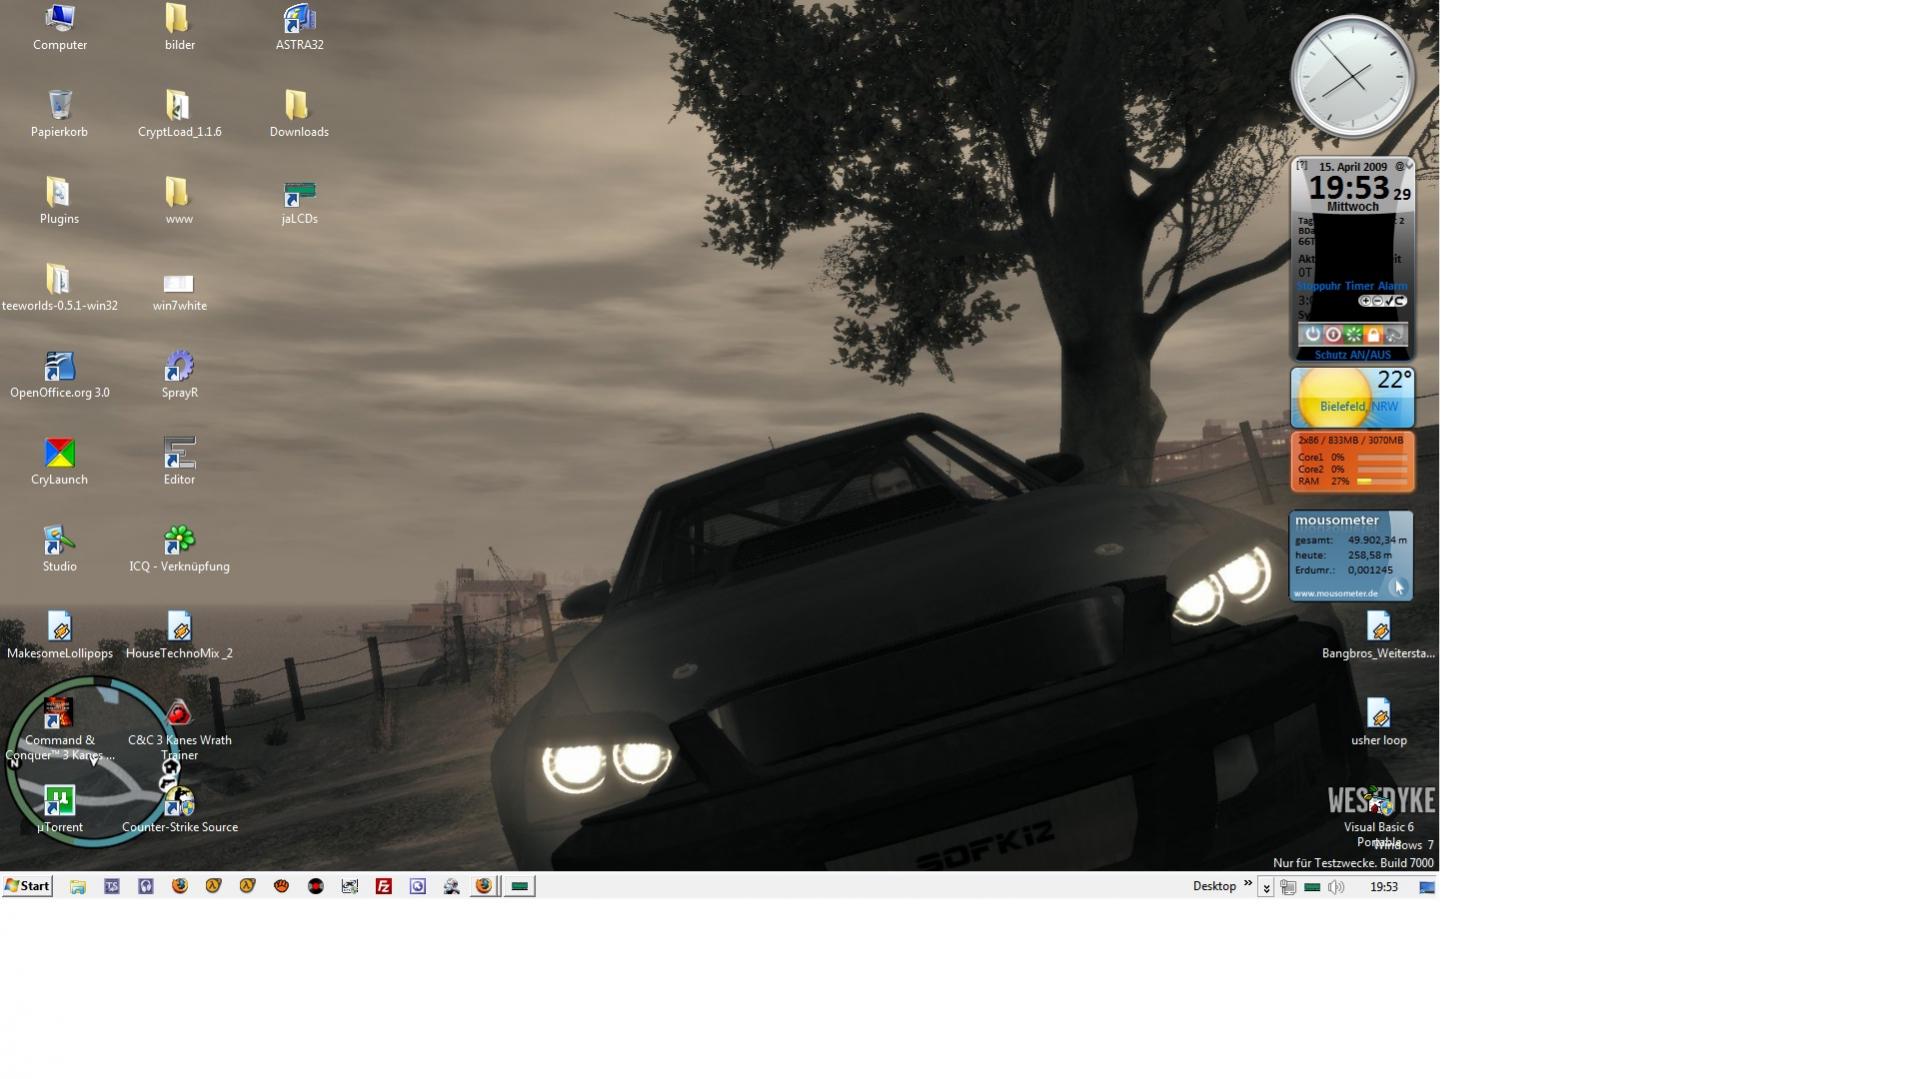The image size is (1919, 1079).
Task: Launch C&C 3 Kanes Wrath Trainer
Action: click(x=179, y=729)
